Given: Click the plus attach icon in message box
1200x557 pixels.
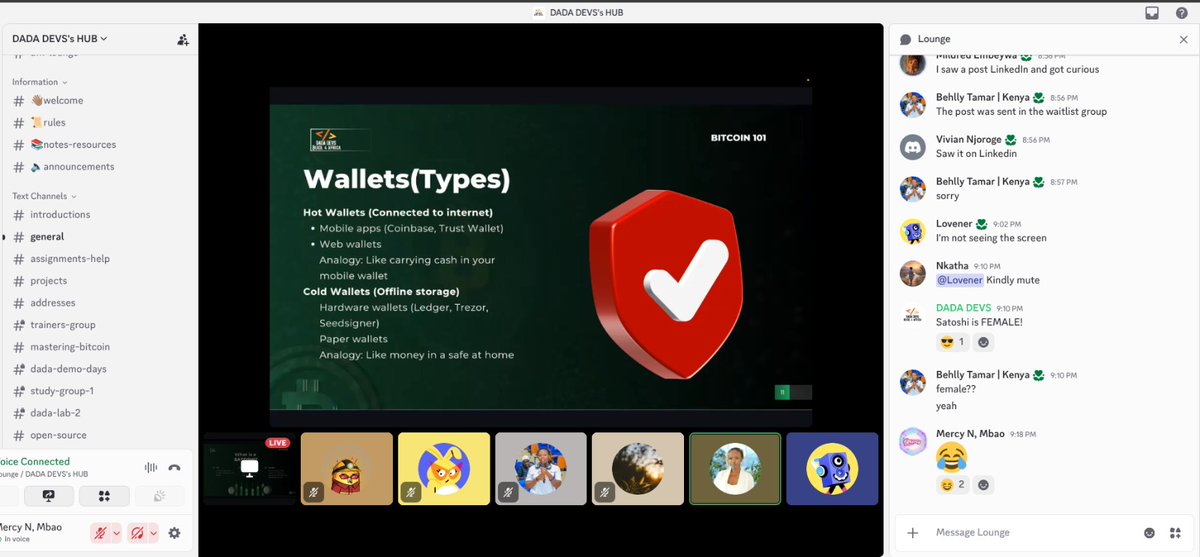Looking at the screenshot, I should pyautogui.click(x=912, y=533).
